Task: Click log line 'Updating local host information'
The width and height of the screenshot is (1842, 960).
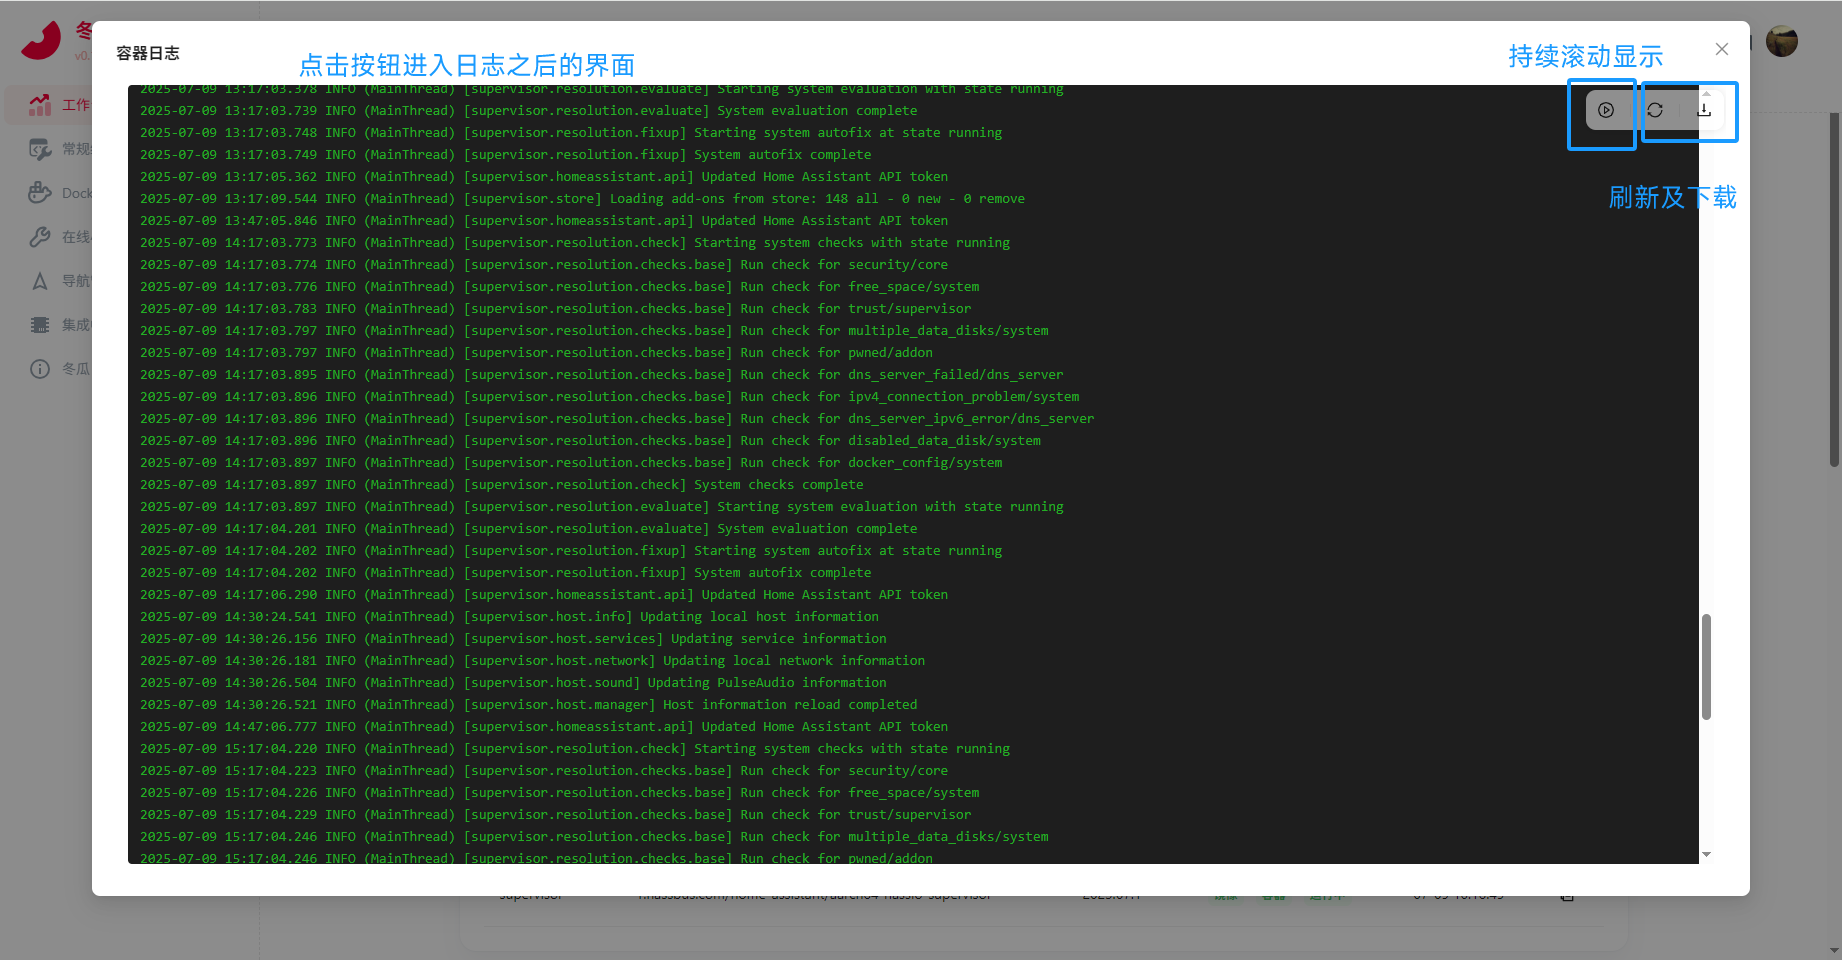Action: (x=509, y=617)
